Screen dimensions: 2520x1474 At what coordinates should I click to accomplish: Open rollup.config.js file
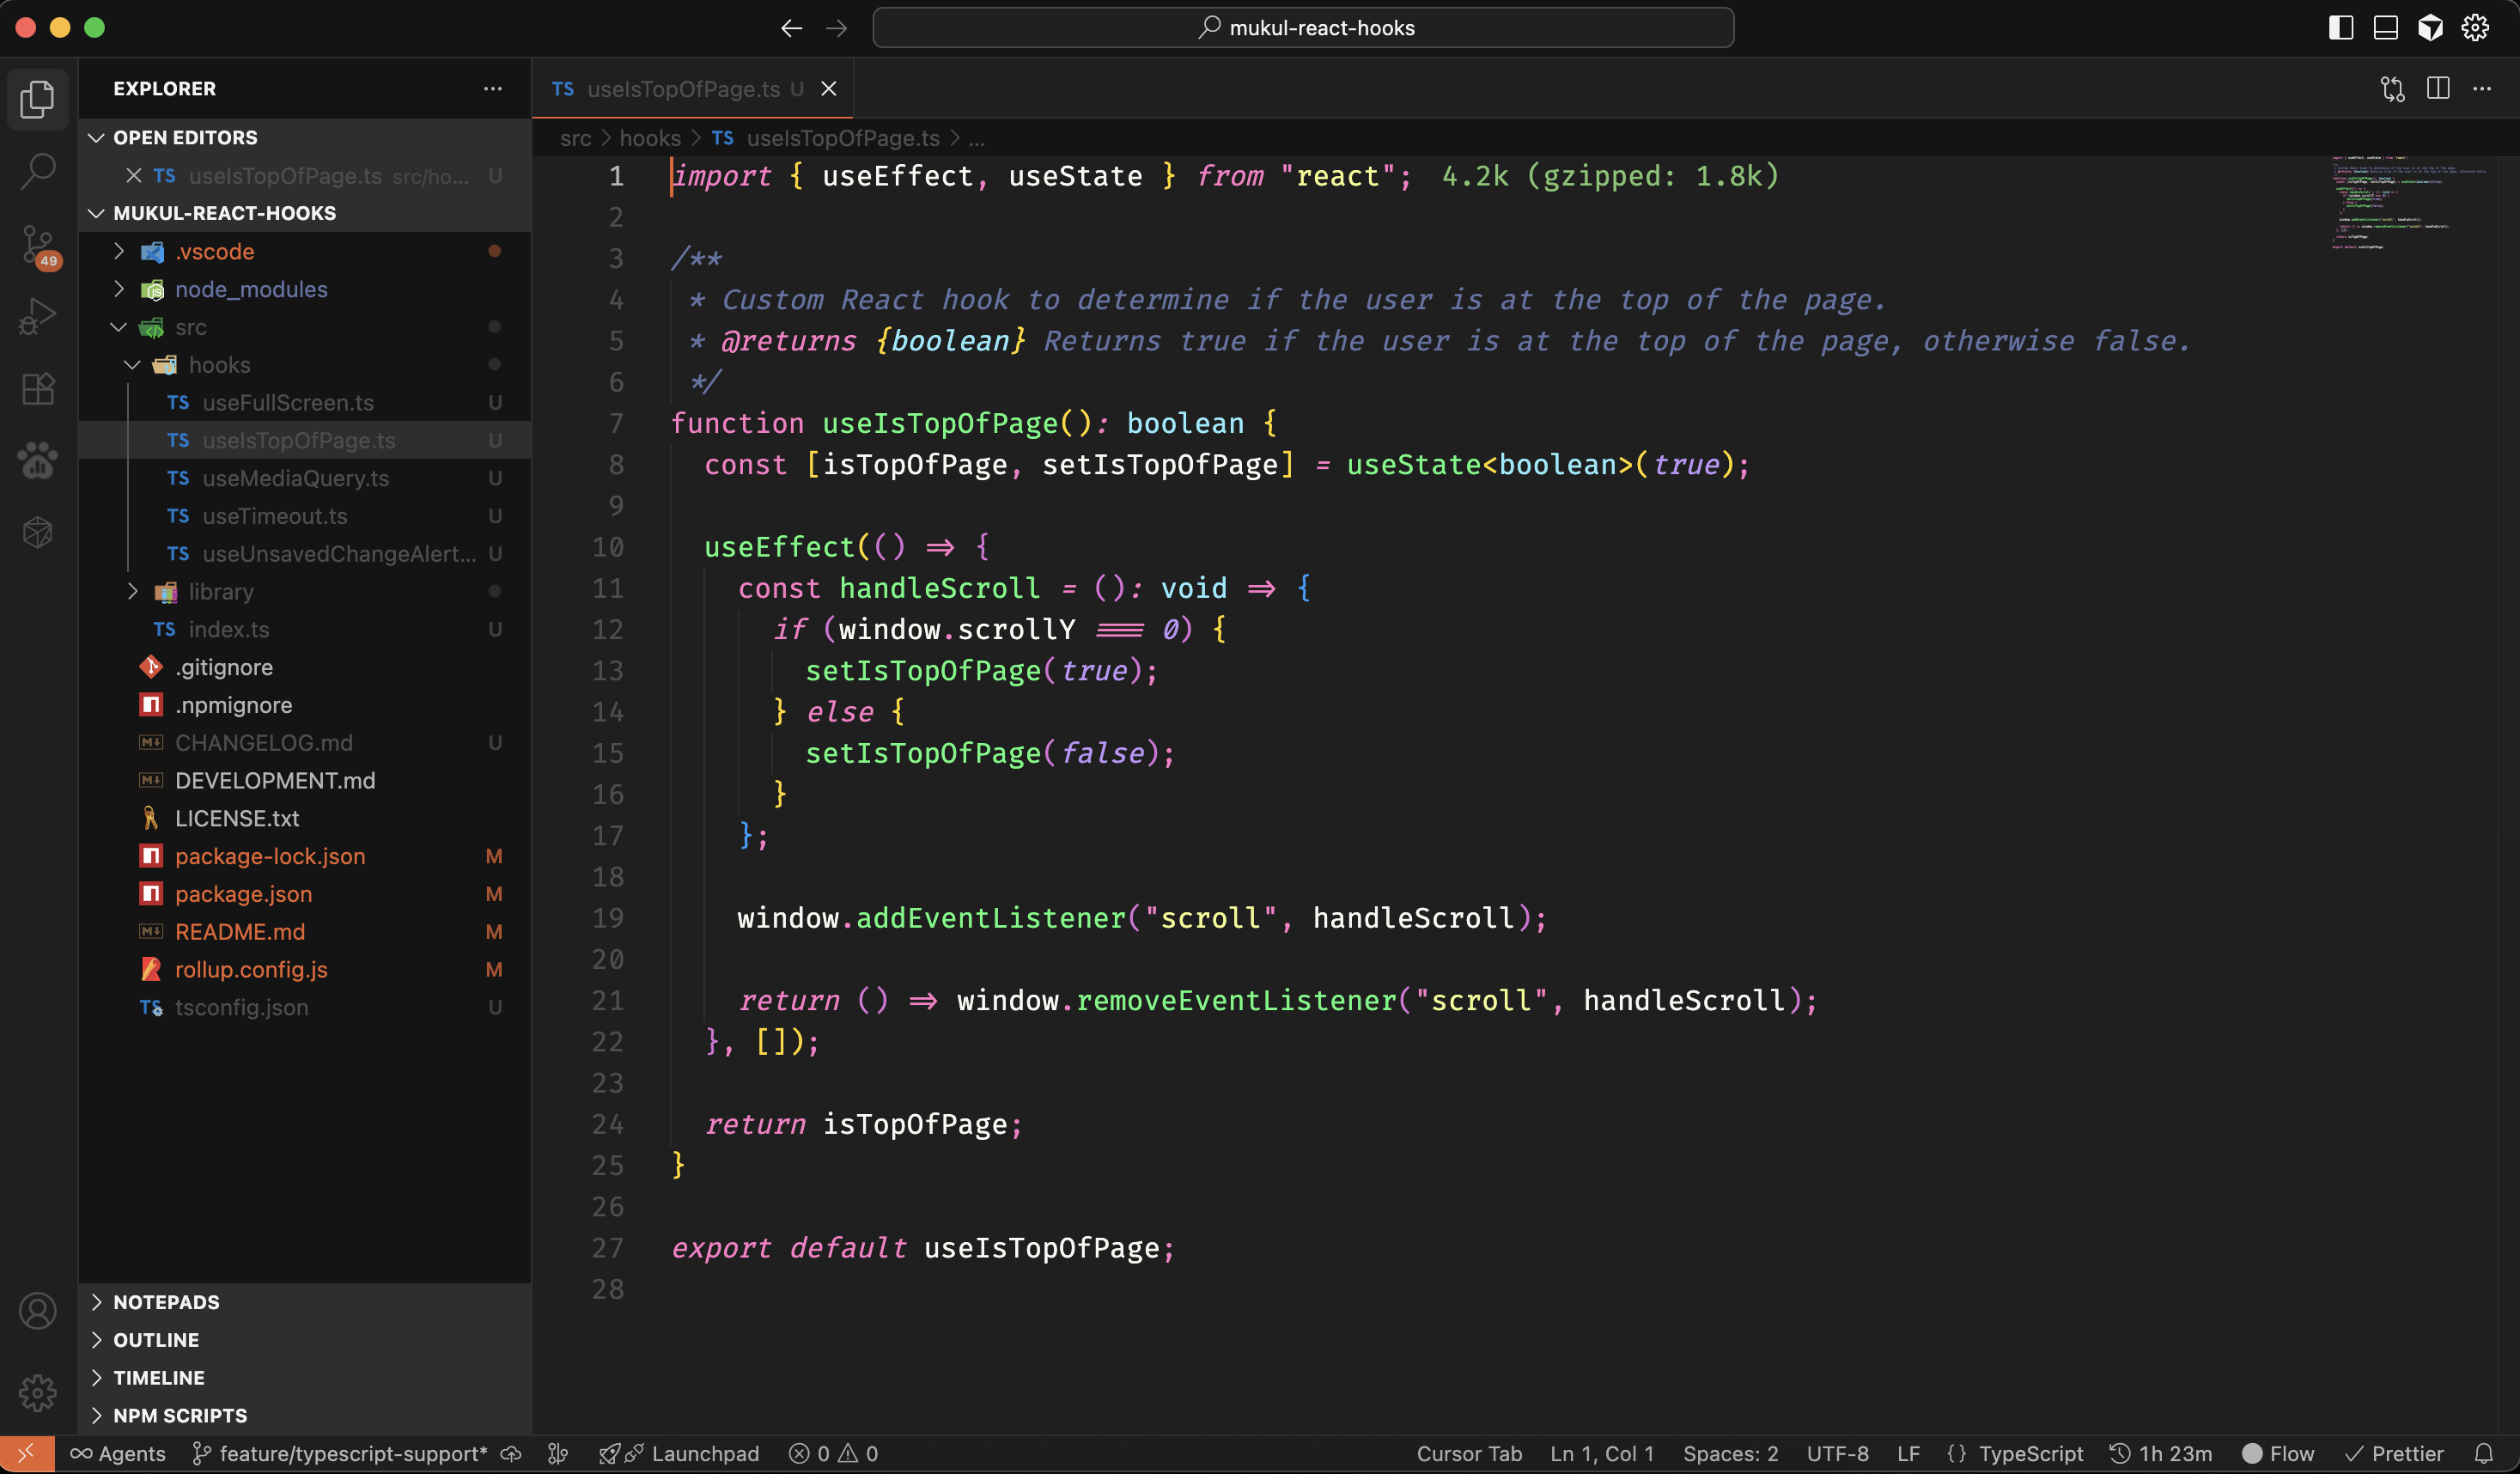pyautogui.click(x=305, y=970)
